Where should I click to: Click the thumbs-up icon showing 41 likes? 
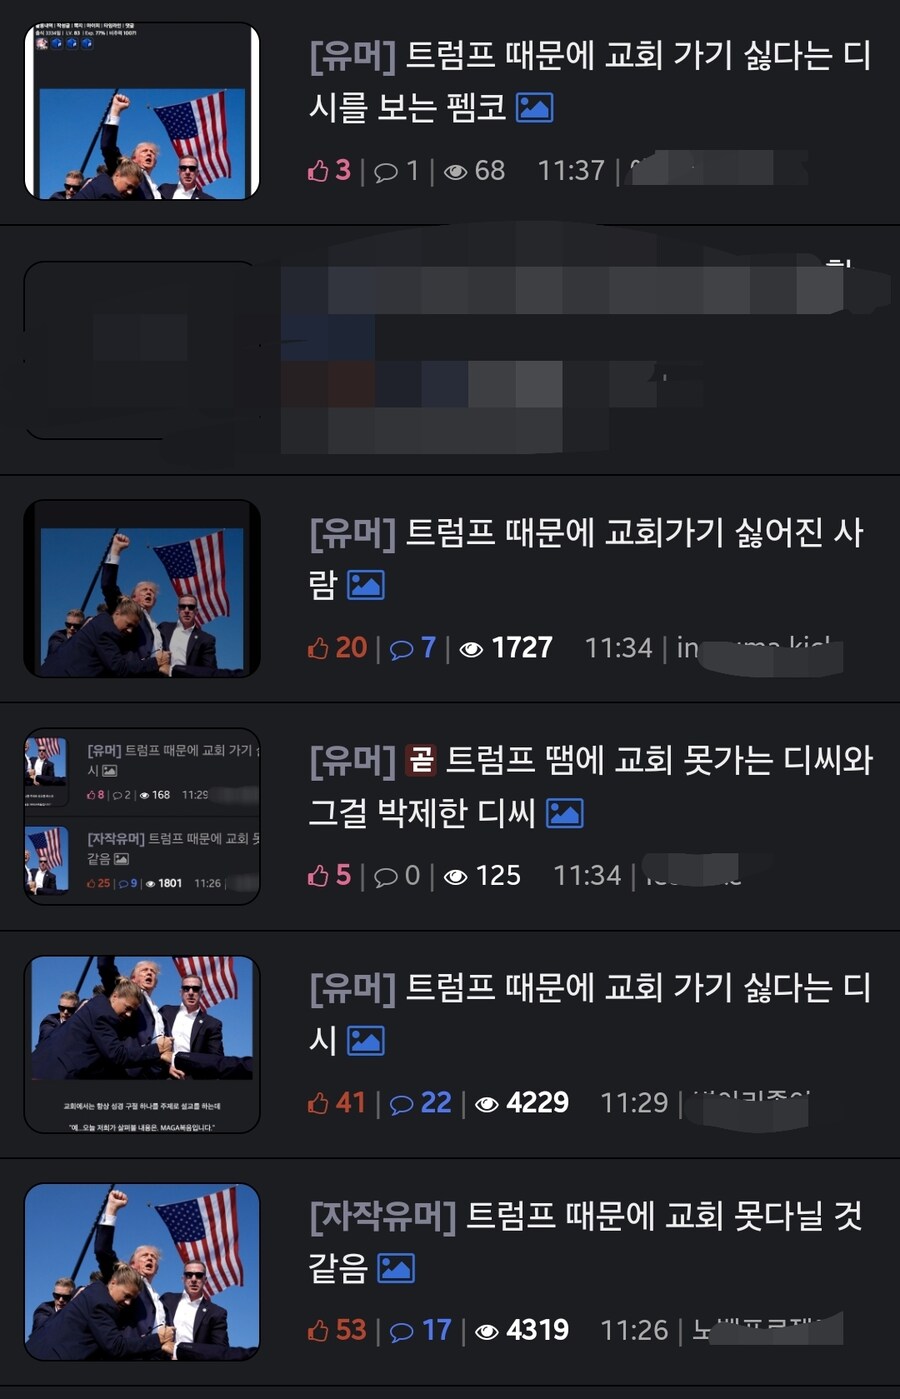tap(318, 1103)
